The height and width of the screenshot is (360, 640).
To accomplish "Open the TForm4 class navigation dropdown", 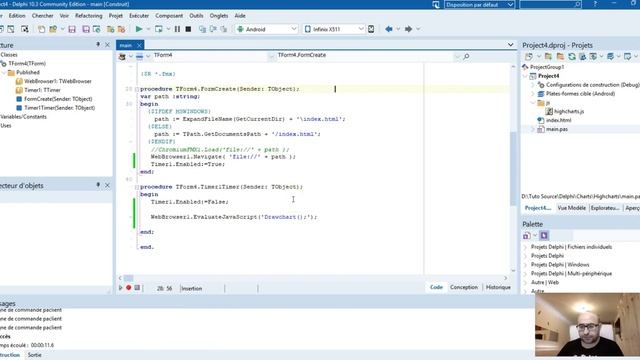I will pos(271,56).
